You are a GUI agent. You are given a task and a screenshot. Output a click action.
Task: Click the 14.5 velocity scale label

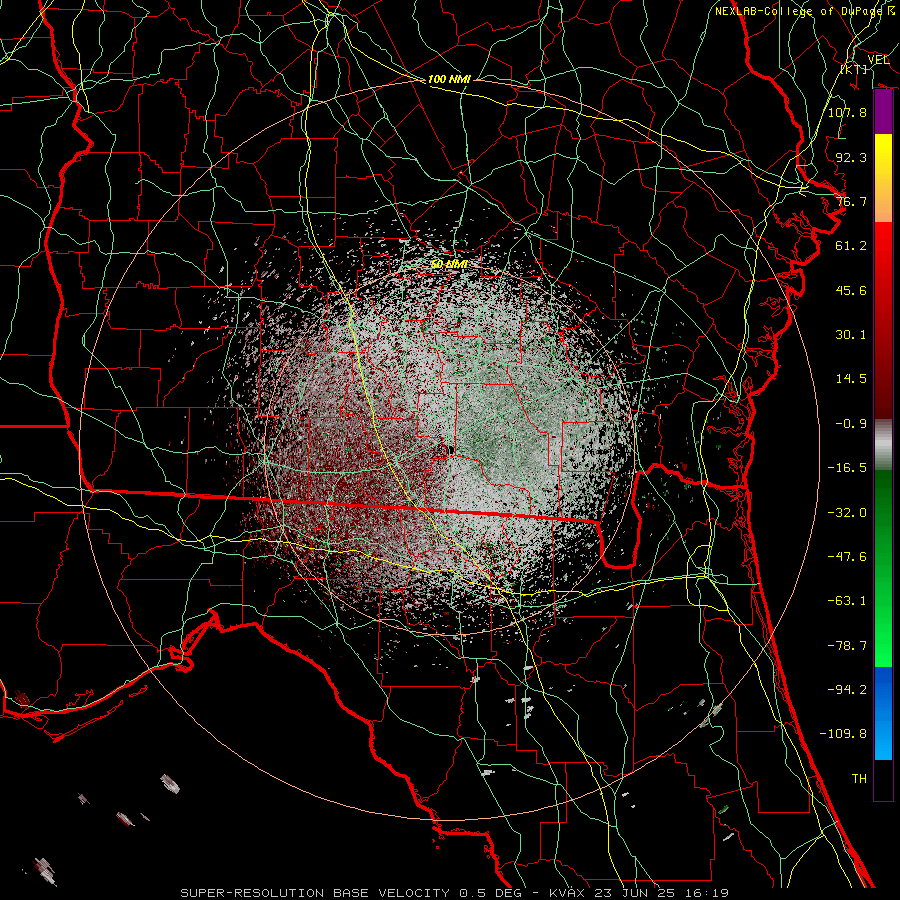pyautogui.click(x=851, y=379)
